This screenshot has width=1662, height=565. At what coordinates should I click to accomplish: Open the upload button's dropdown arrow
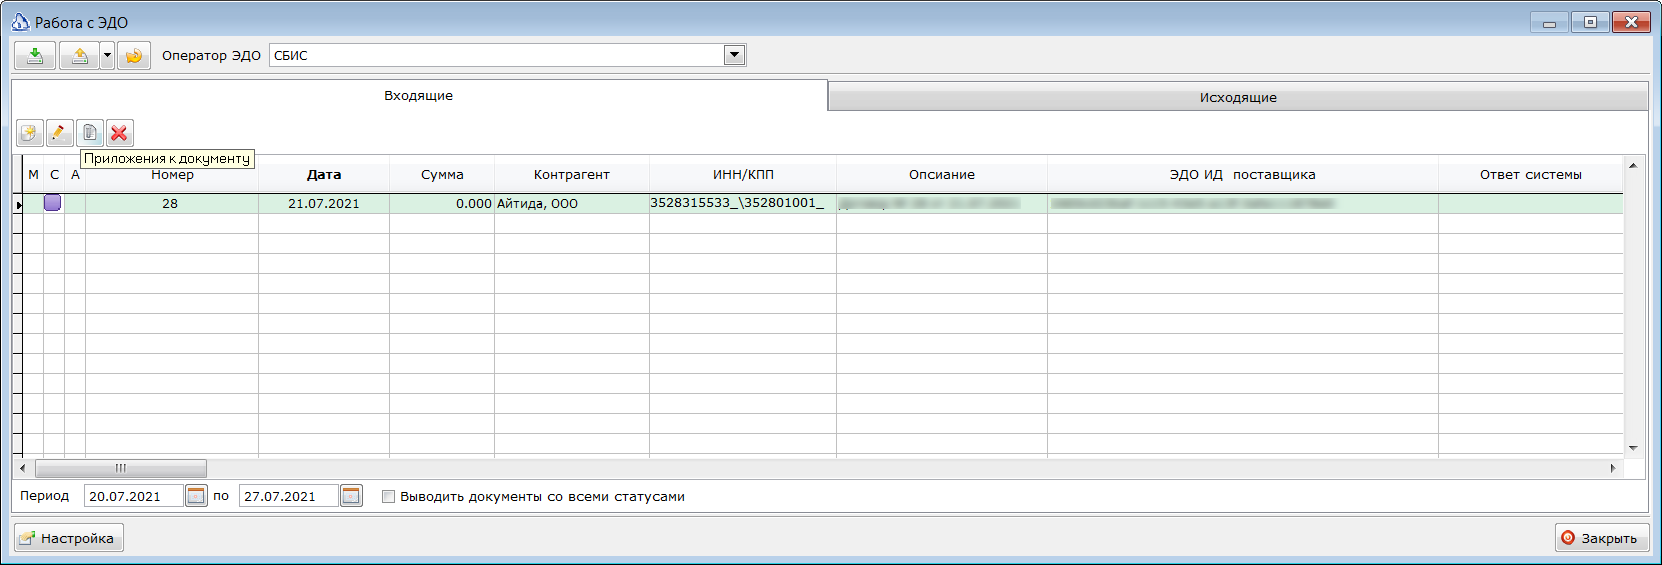(107, 56)
